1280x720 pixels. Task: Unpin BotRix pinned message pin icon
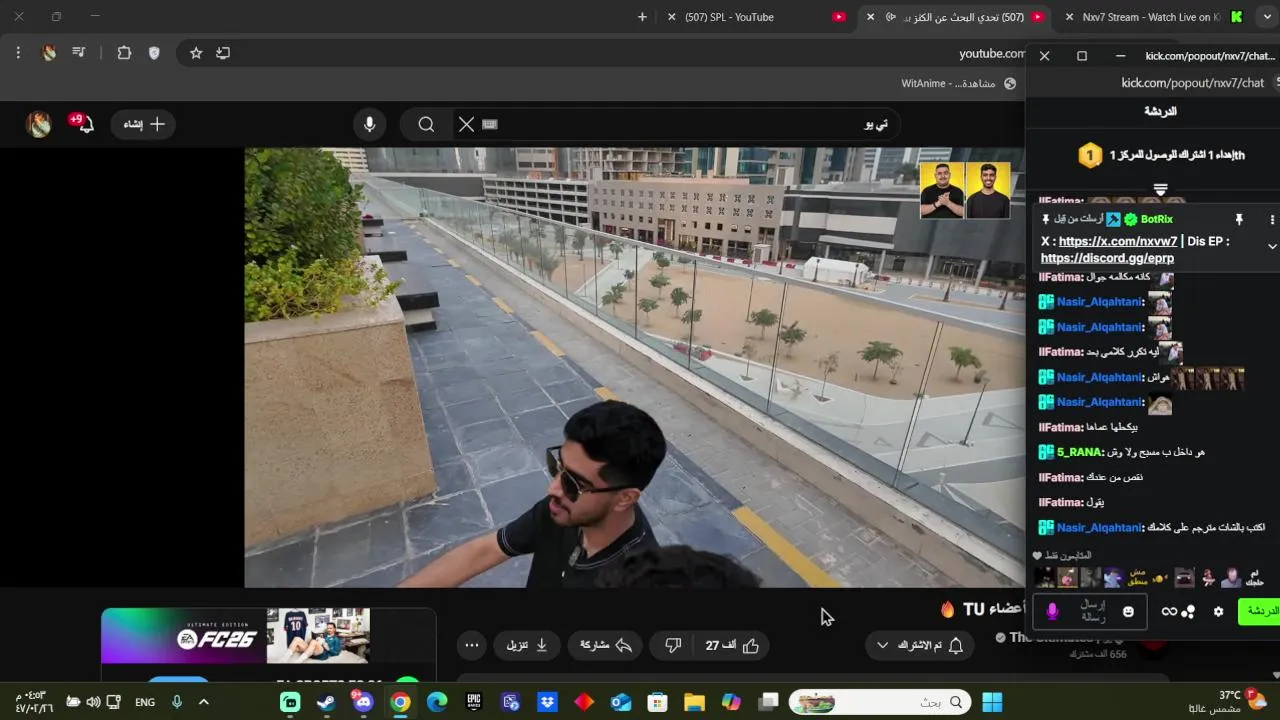[x=1238, y=219]
